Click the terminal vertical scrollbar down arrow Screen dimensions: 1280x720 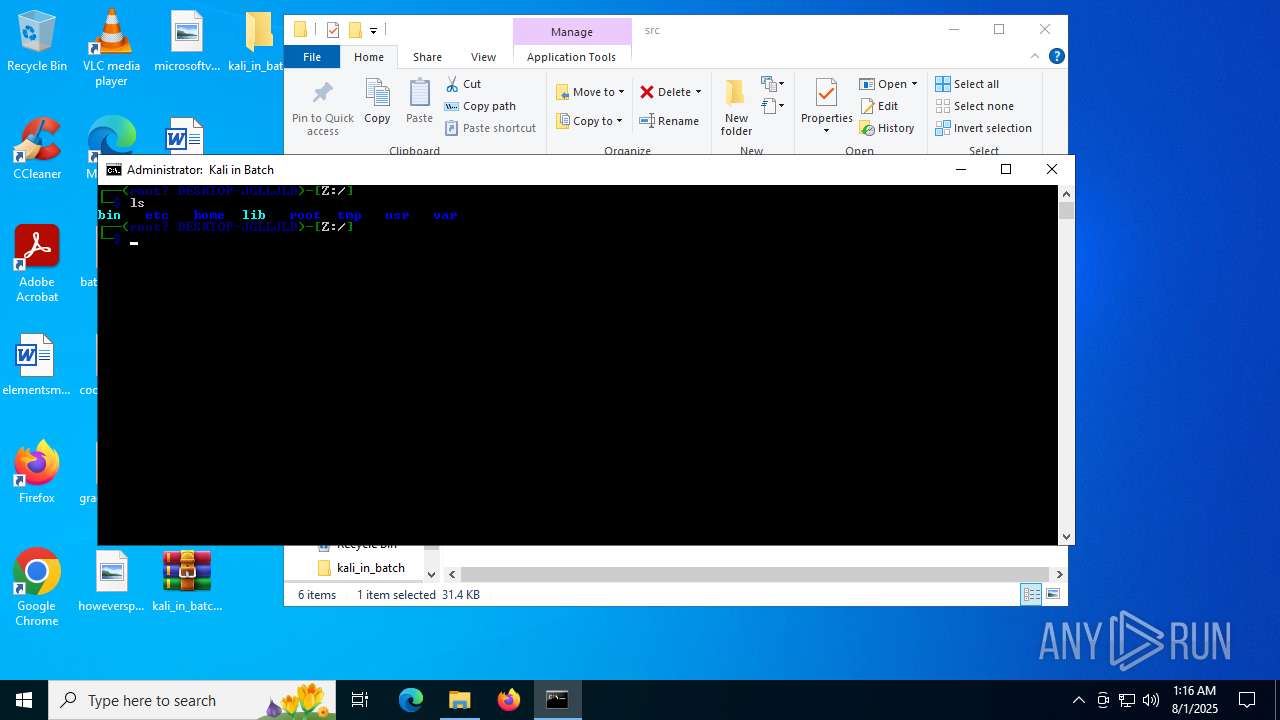click(1066, 537)
